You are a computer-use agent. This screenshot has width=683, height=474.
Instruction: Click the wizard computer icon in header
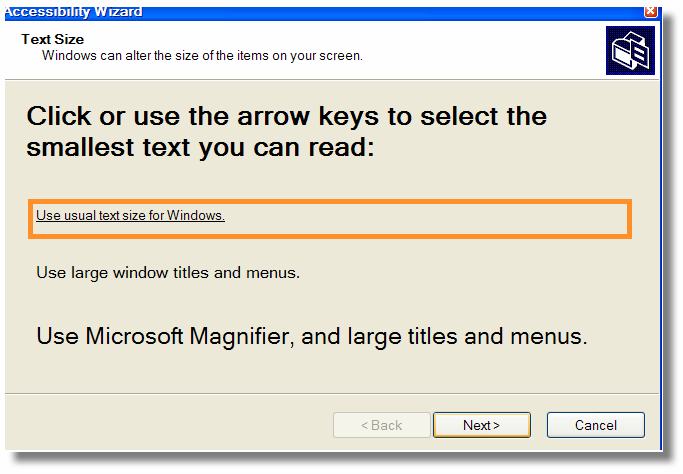[x=629, y=50]
